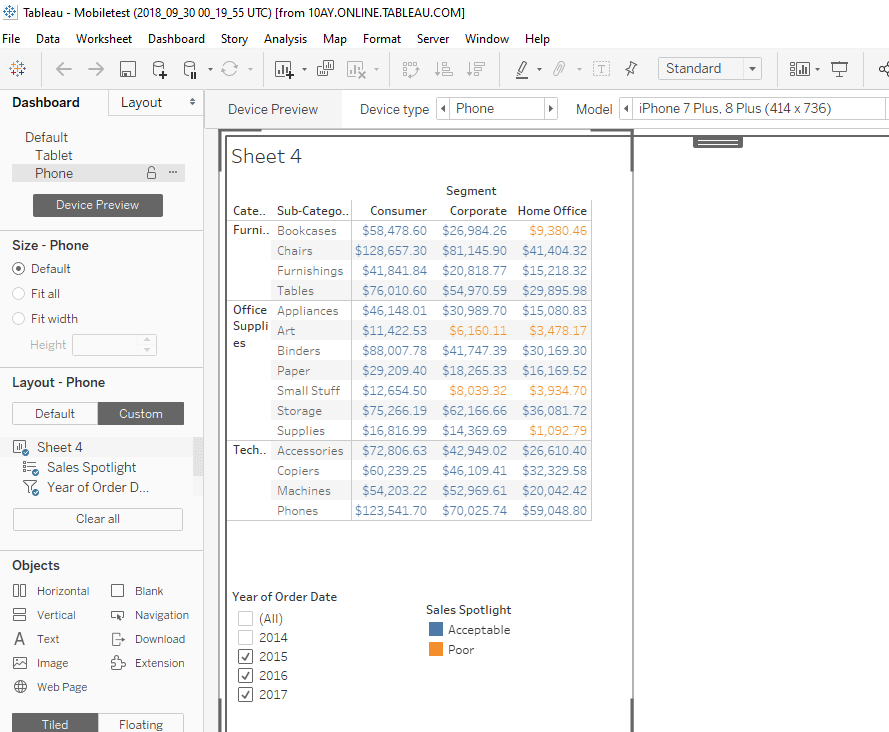Screen dimensions: 889x732
Task: Click the Save icon in toolbar
Action: 128,69
